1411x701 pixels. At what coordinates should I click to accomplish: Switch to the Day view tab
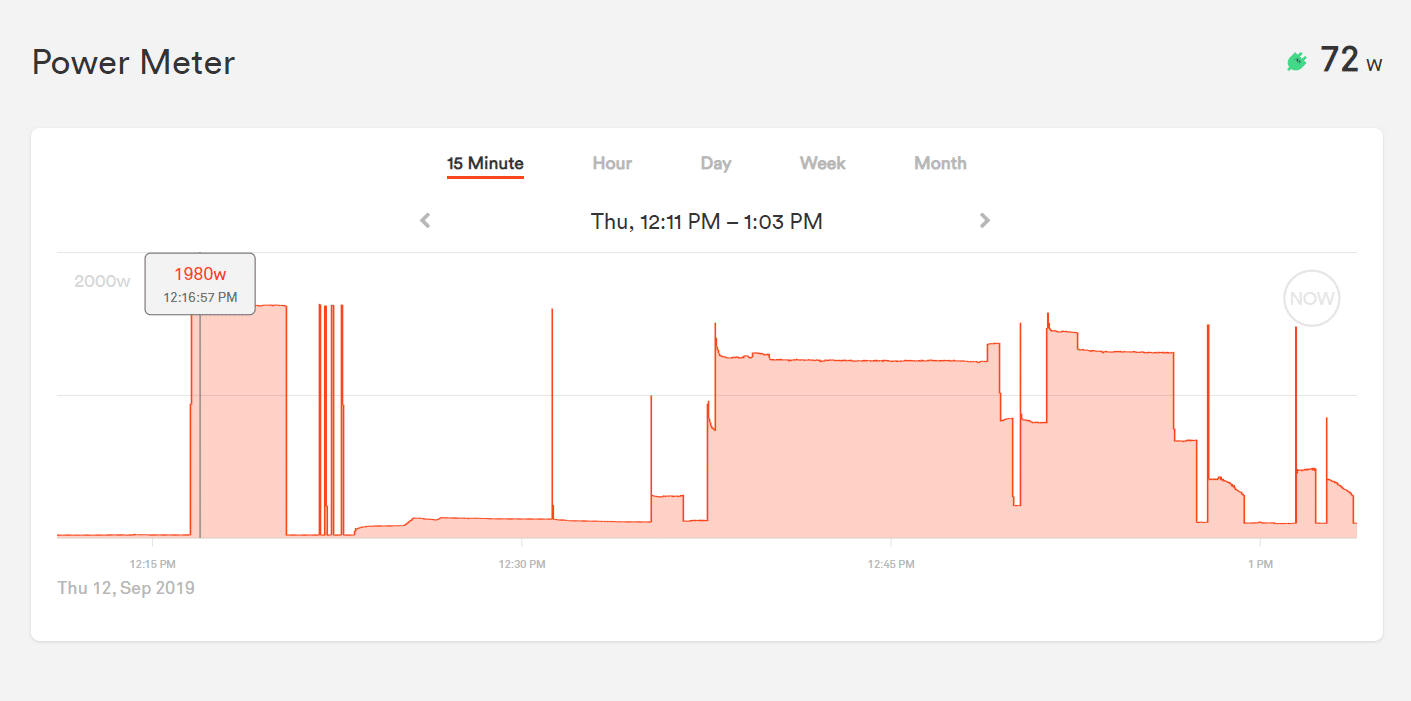[715, 163]
